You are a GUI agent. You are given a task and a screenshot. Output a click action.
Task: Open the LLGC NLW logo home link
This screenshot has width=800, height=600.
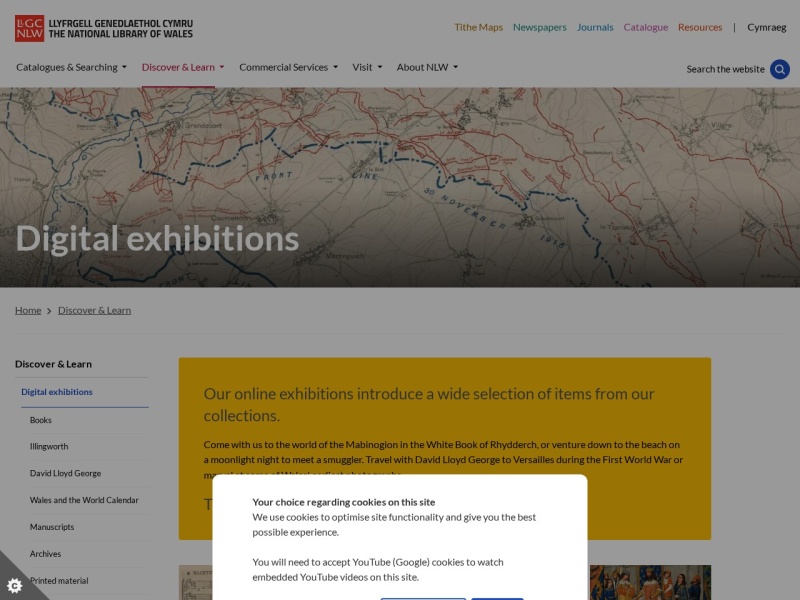[x=104, y=29]
